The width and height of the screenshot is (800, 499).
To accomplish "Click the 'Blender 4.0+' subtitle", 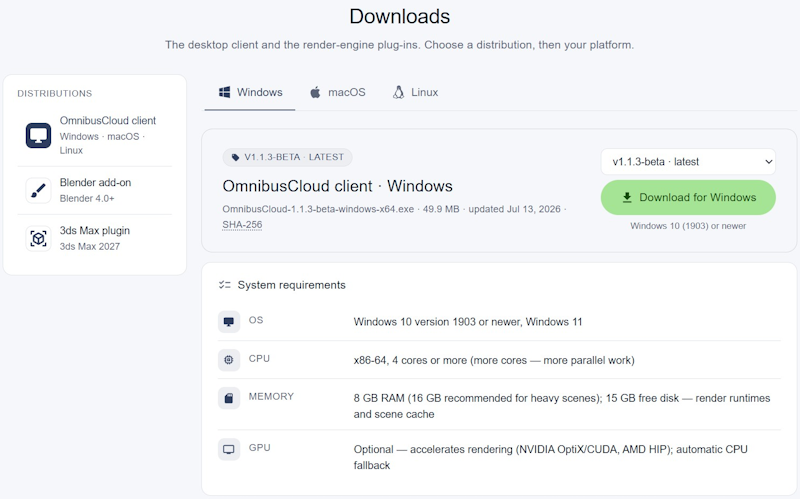I will point(87,198).
